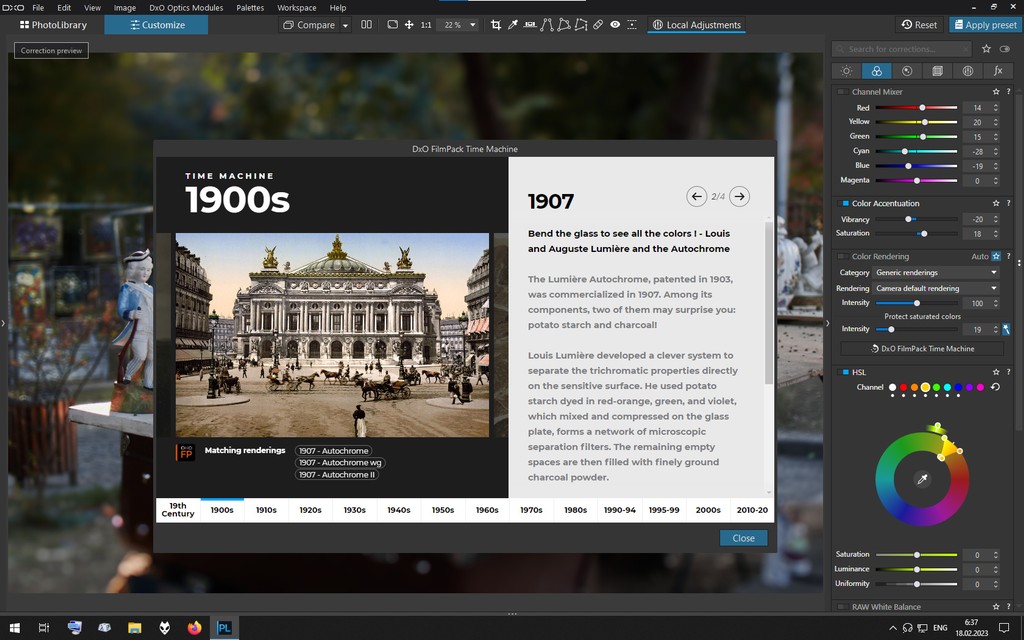Click the Red-Eye tool eye icon
Image resolution: width=1024 pixels, height=640 pixels.
[x=615, y=25]
